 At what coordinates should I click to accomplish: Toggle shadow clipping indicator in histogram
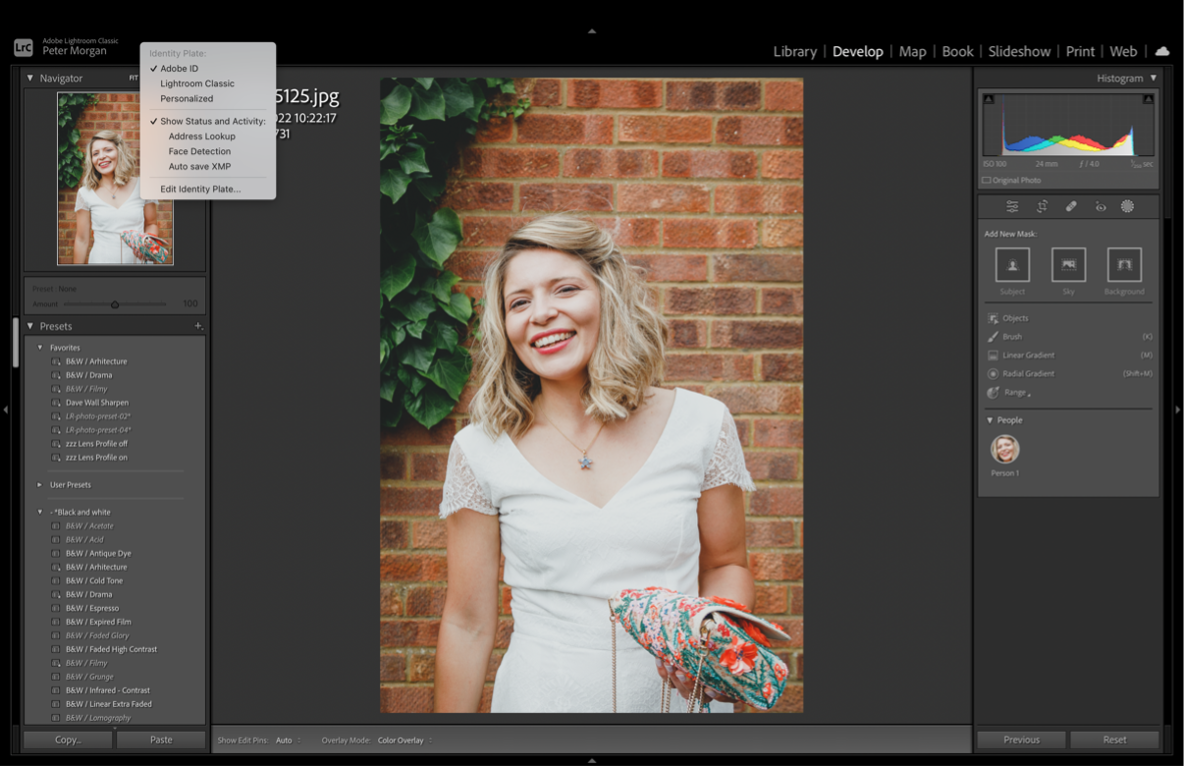point(989,99)
